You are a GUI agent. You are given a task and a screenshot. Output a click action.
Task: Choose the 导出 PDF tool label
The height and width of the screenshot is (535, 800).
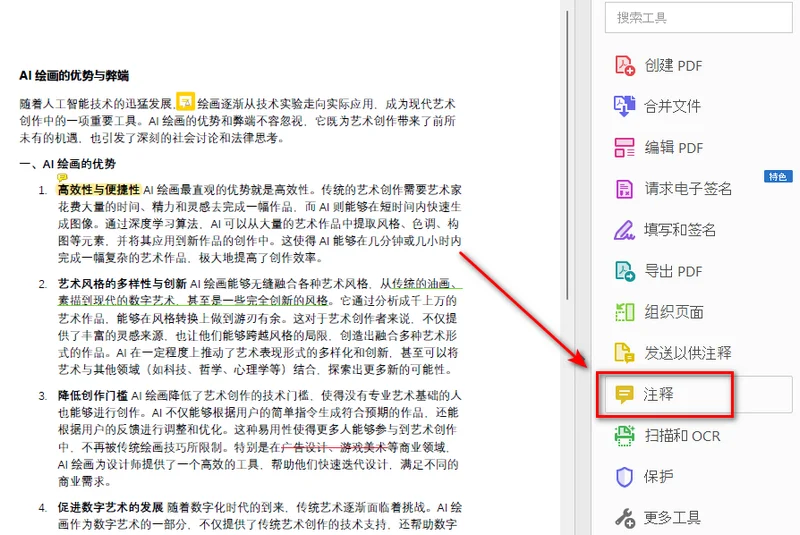pos(673,271)
